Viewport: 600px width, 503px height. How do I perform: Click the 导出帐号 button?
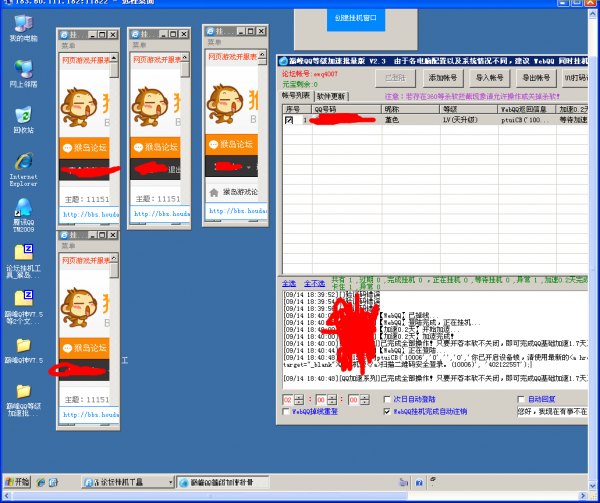[x=536, y=78]
